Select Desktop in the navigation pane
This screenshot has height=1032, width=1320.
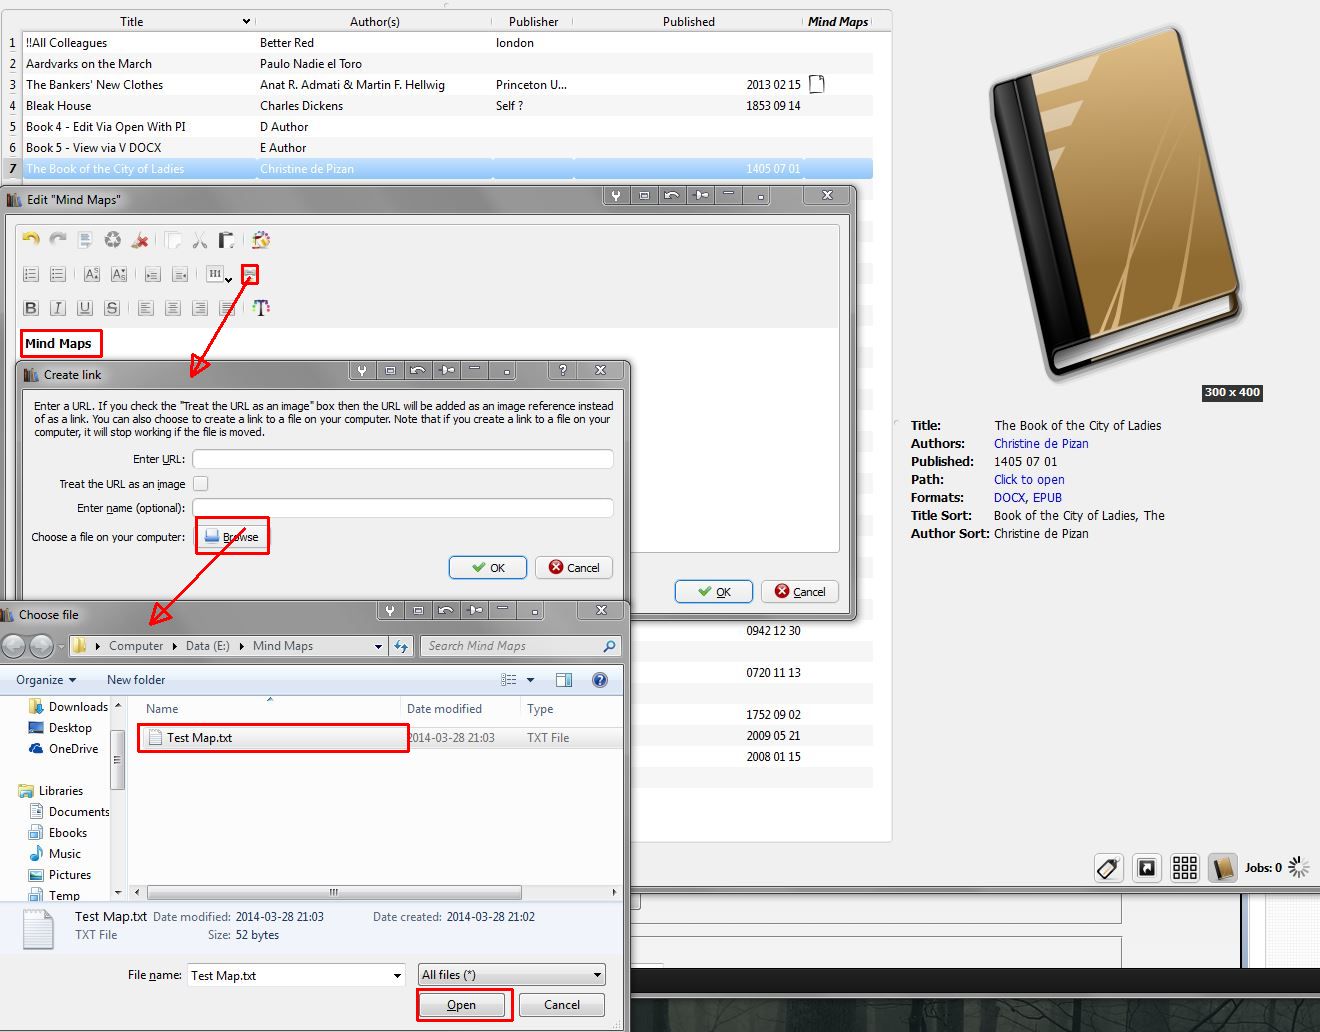60,728
